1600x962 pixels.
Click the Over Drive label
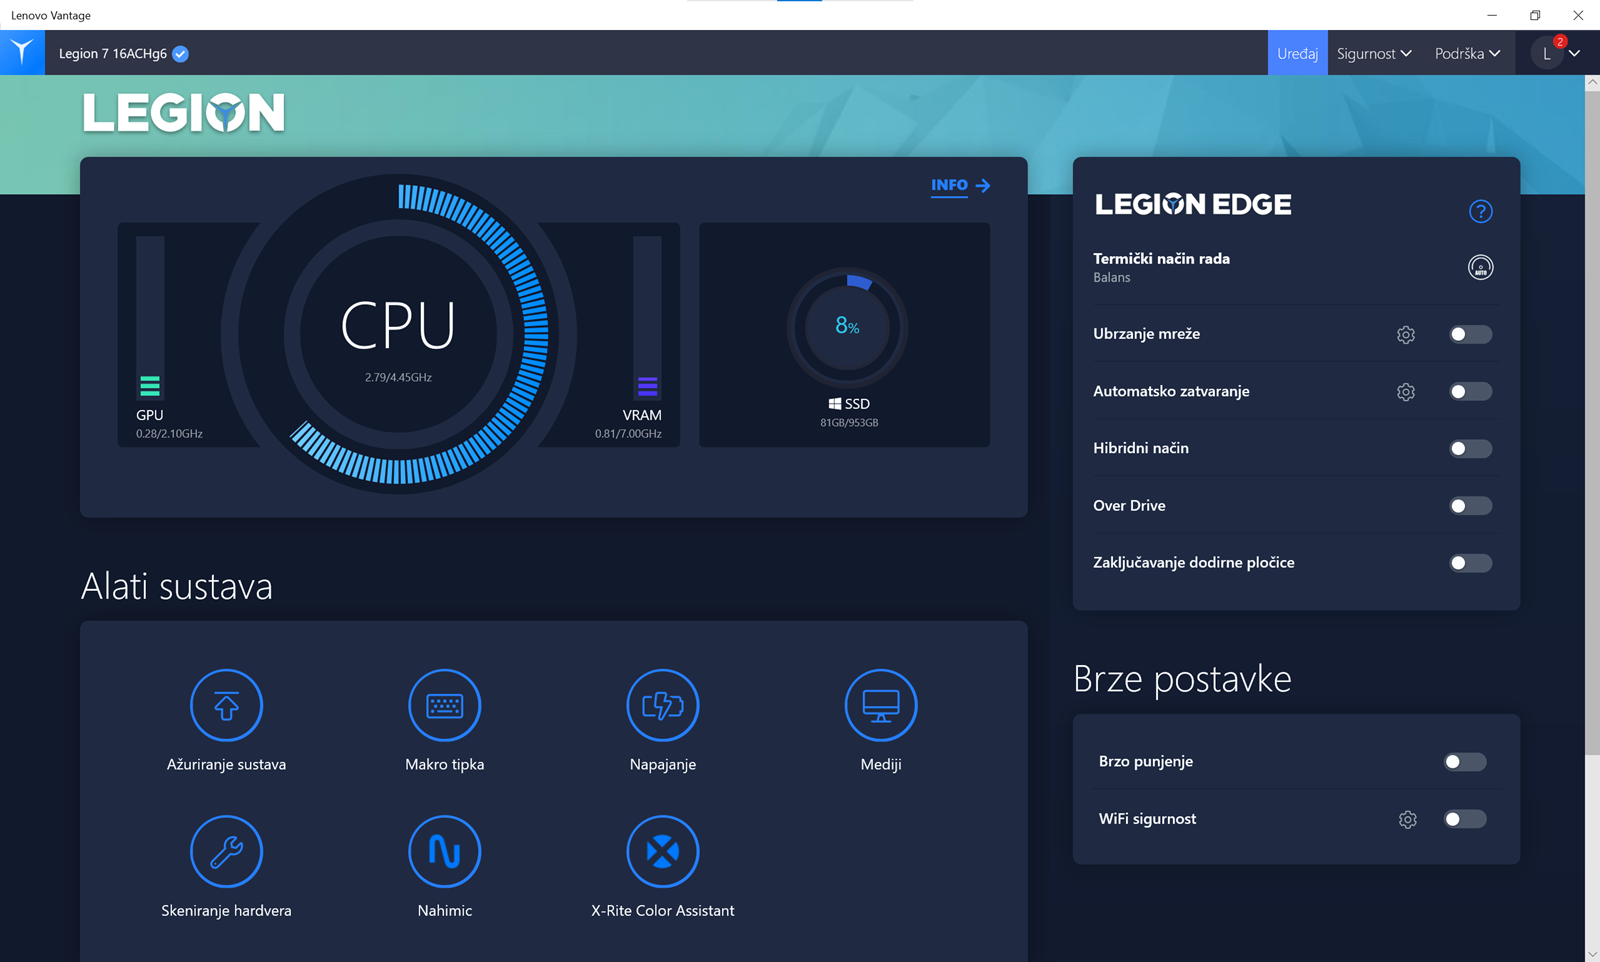pos(1129,506)
